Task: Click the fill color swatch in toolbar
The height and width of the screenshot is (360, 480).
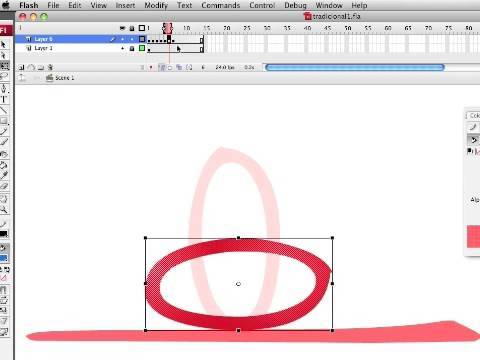Action: point(4,258)
